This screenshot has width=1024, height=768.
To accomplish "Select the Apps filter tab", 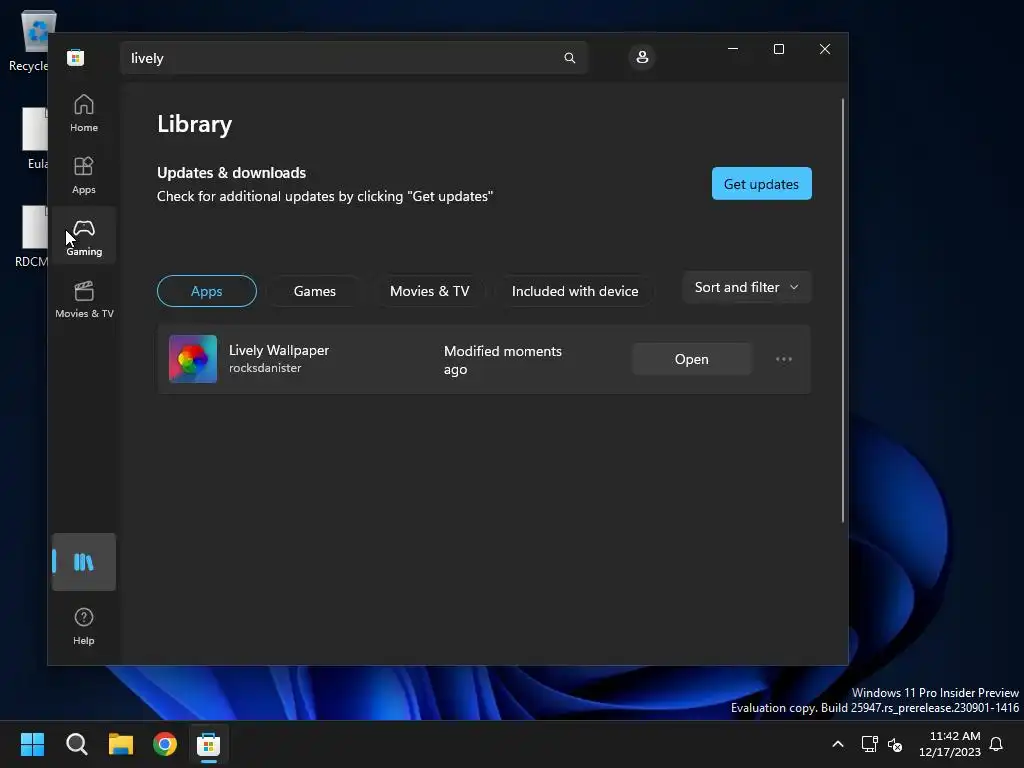I will pyautogui.click(x=206, y=291).
